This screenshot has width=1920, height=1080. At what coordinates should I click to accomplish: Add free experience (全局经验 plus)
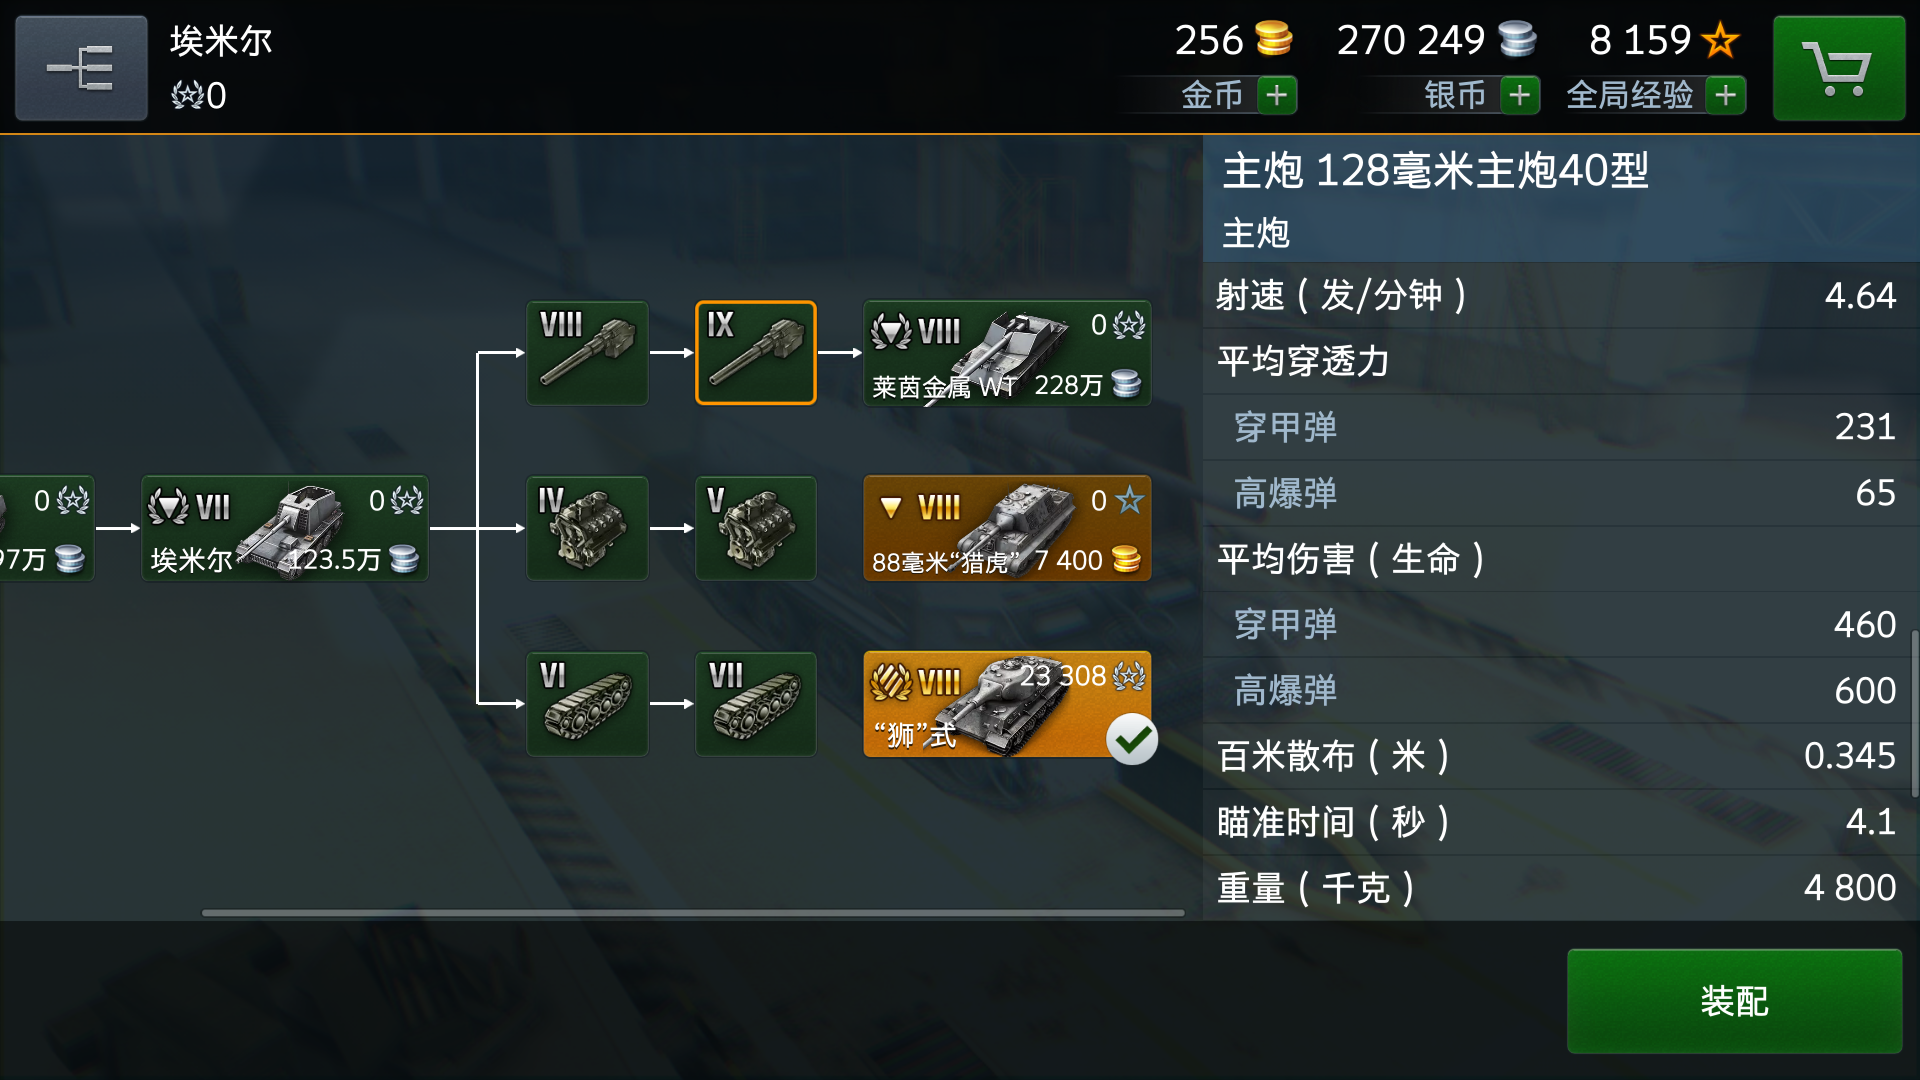(1726, 95)
